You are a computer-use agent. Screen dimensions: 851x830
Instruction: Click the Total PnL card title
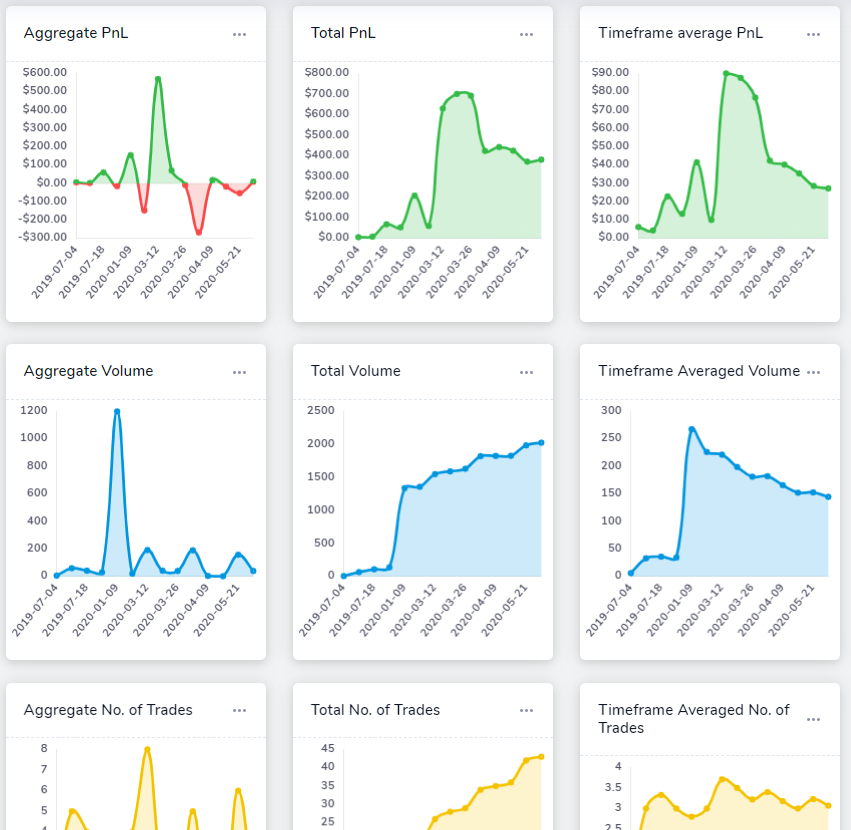point(343,33)
